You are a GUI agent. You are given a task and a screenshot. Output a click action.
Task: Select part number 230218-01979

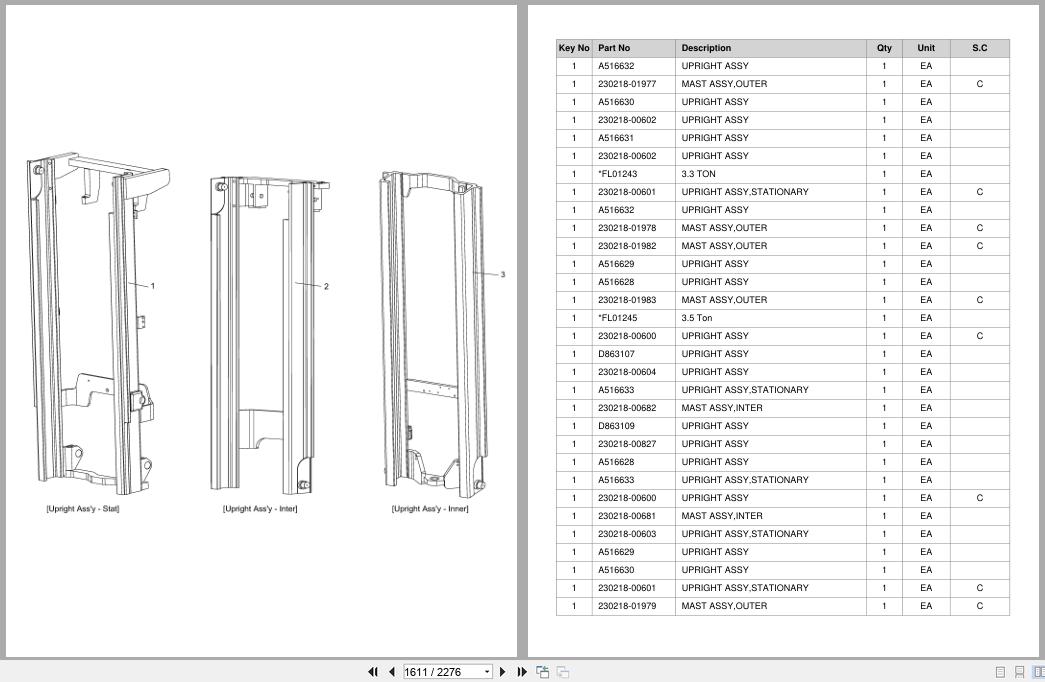[626, 606]
